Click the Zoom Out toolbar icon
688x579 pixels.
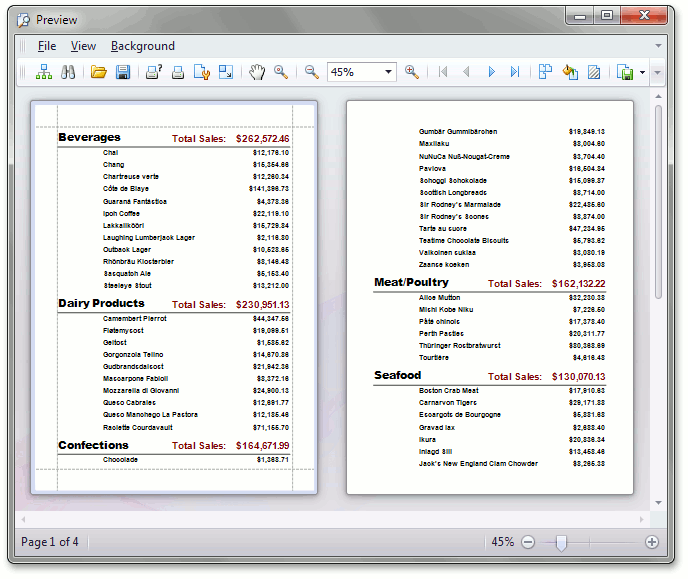point(312,72)
